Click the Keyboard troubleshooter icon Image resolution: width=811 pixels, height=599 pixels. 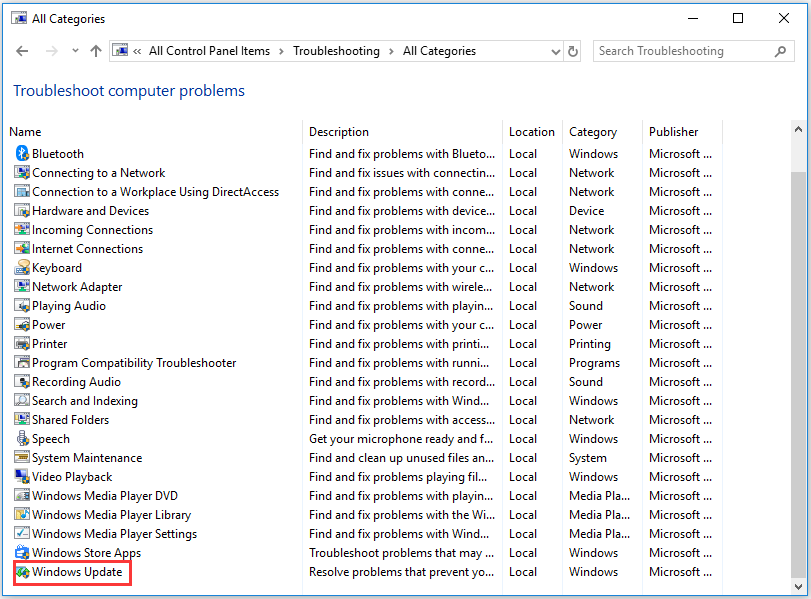click(22, 267)
